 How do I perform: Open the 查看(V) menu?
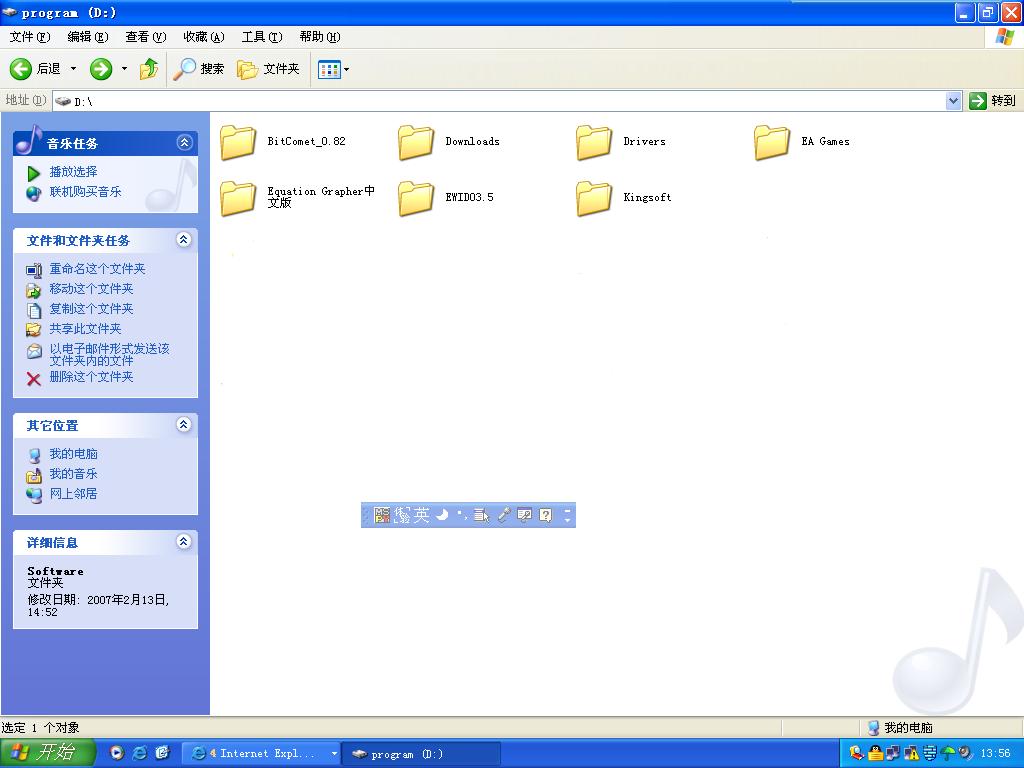coord(146,37)
